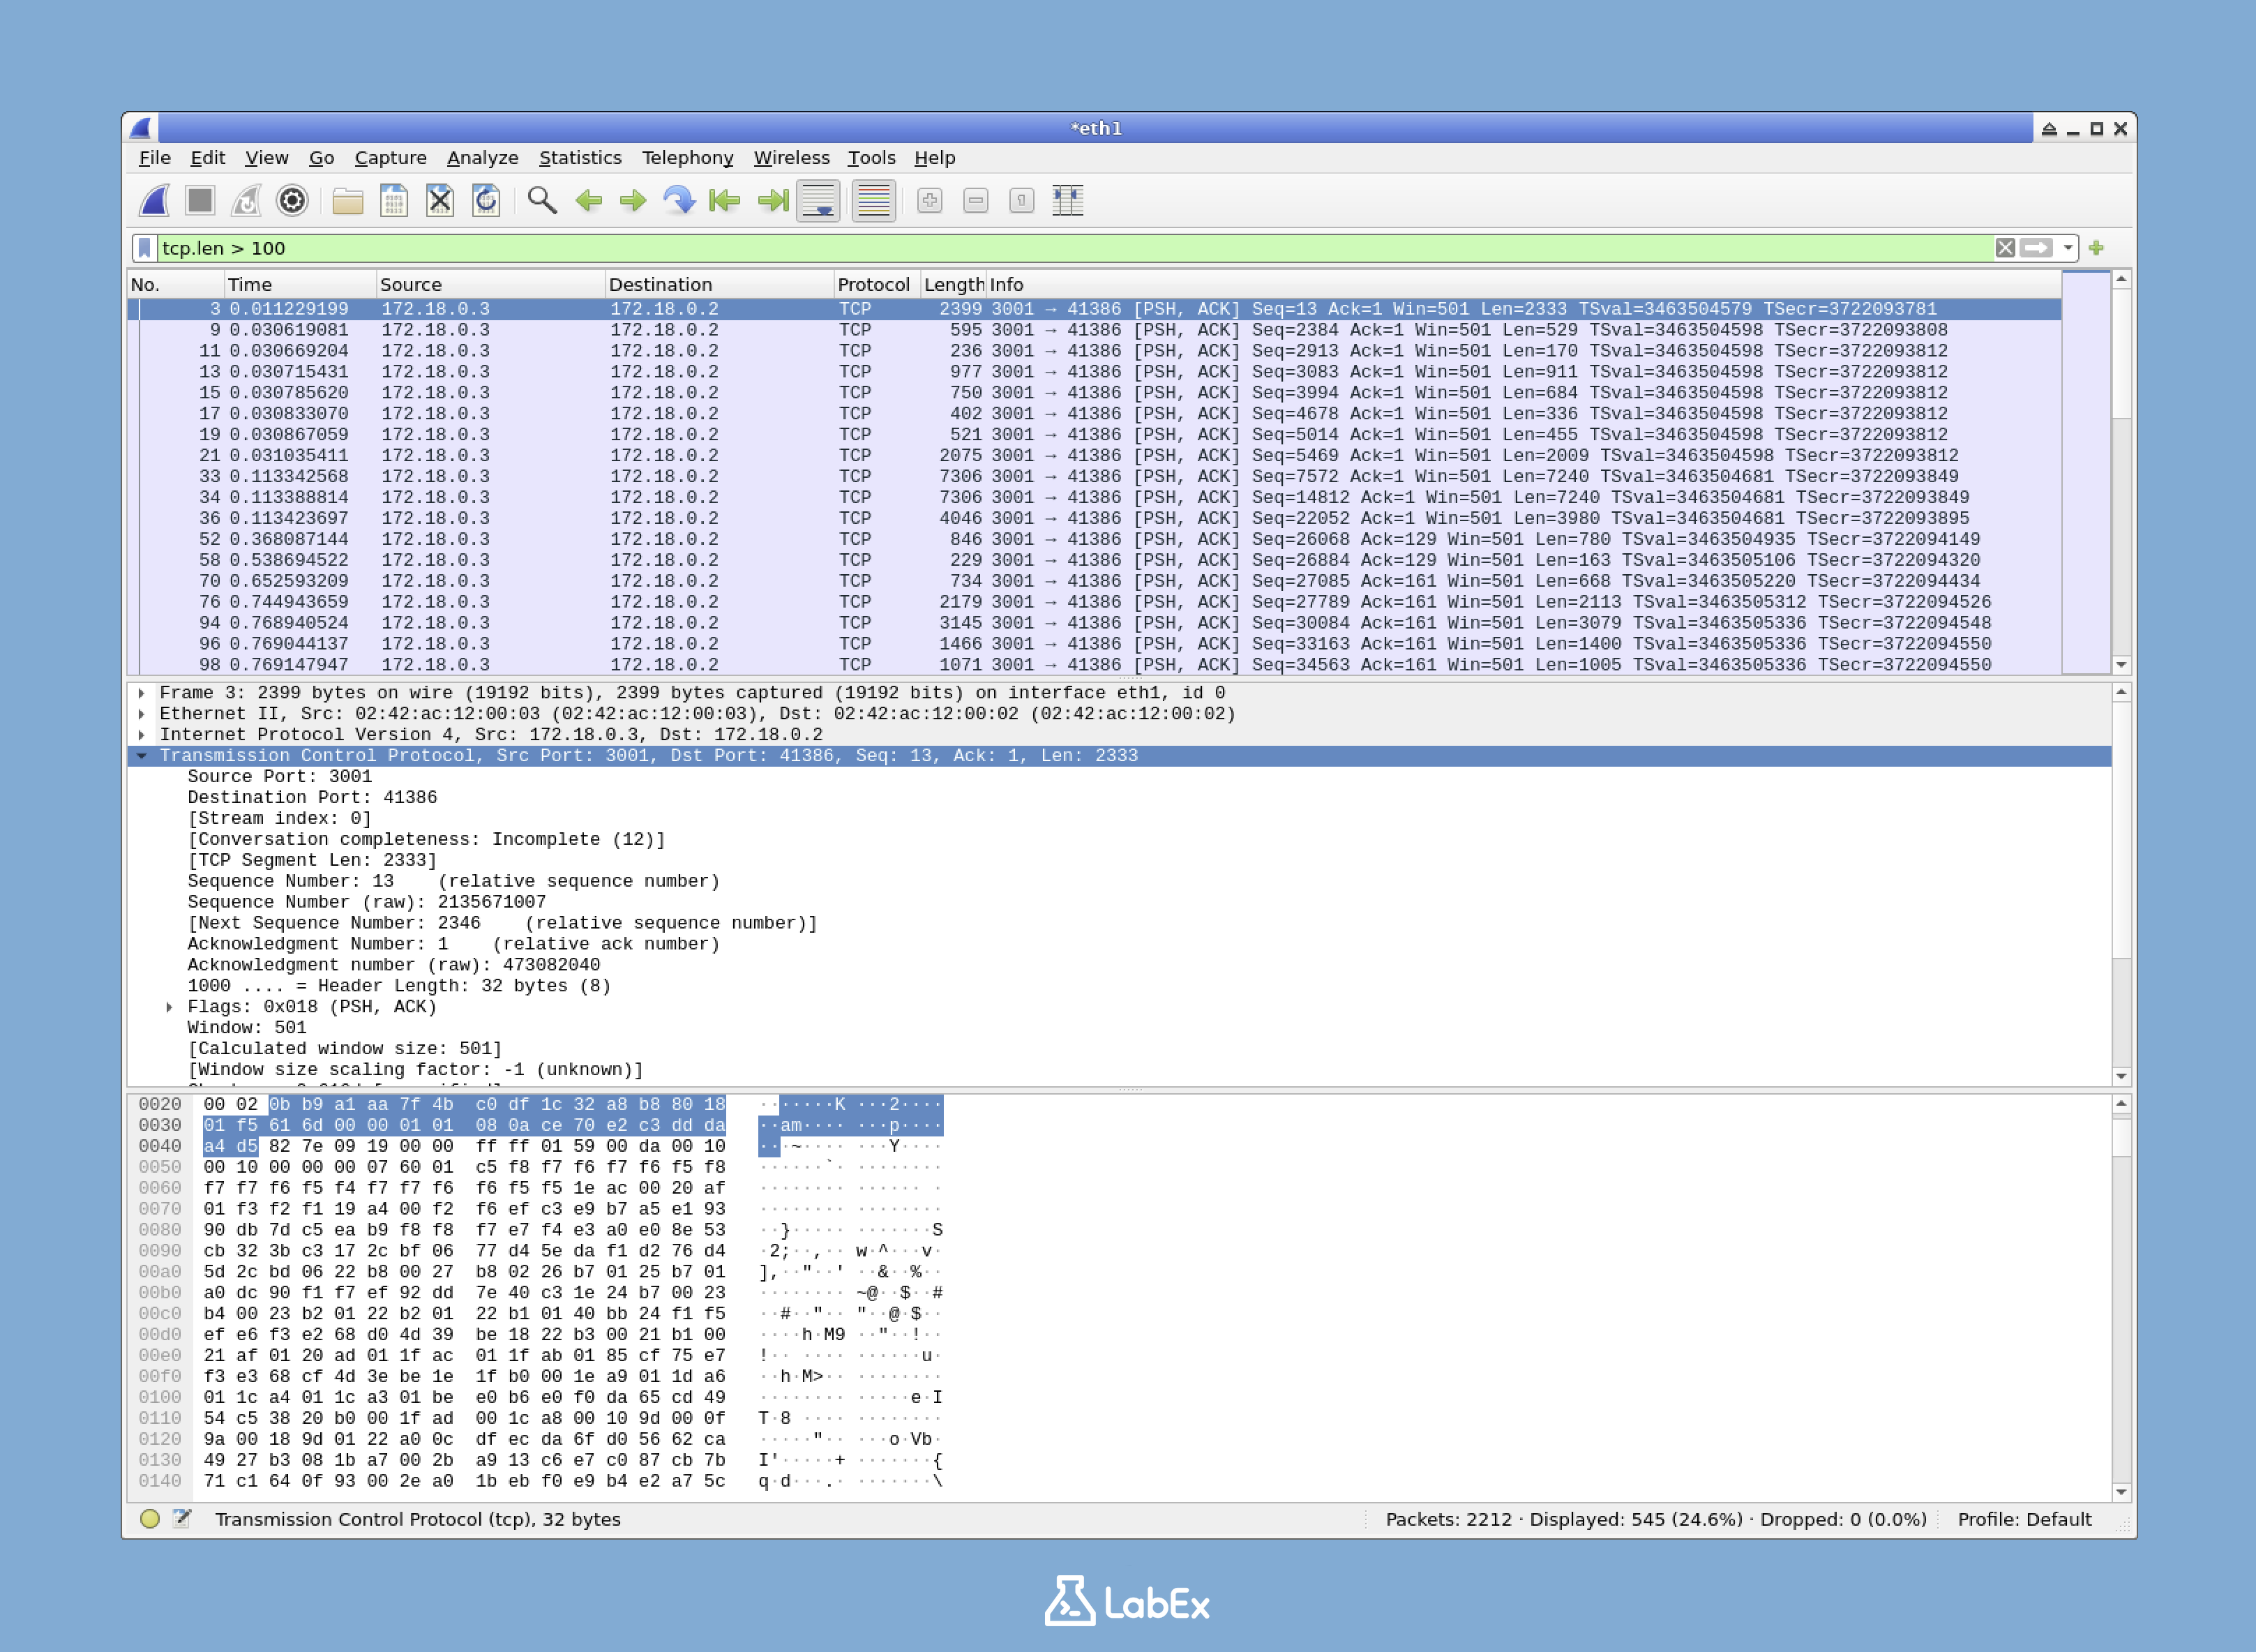Viewport: 2256px width, 1652px height.
Task: Stop the running capture
Action: click(x=201, y=200)
